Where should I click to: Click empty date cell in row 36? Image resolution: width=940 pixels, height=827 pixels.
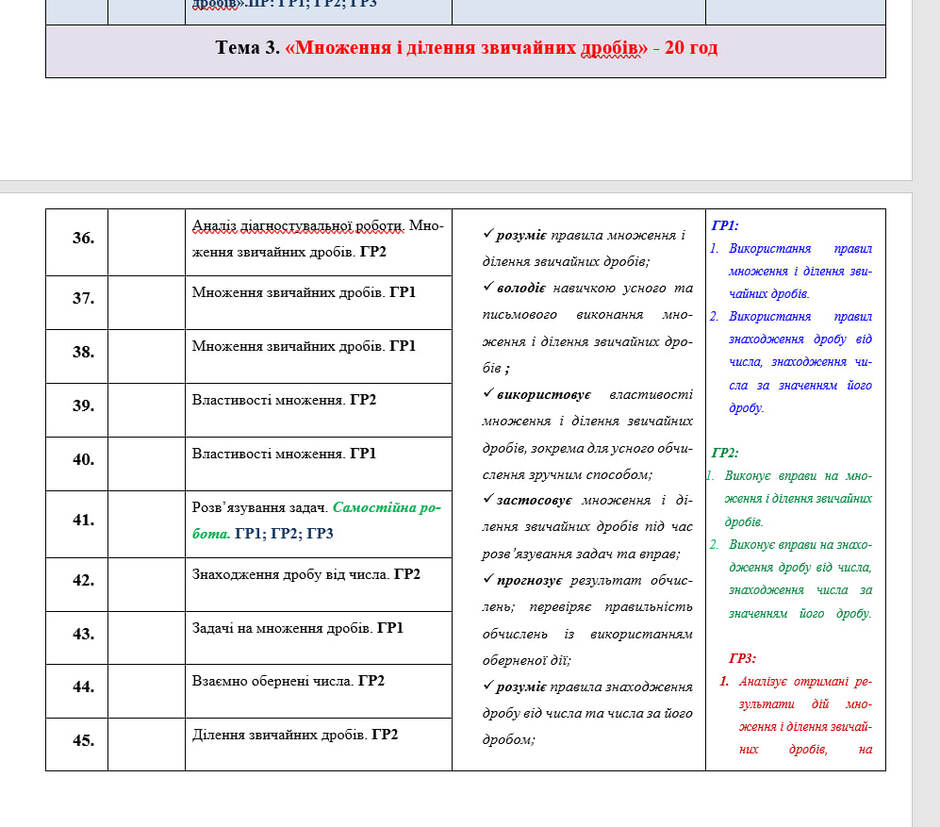[147, 243]
